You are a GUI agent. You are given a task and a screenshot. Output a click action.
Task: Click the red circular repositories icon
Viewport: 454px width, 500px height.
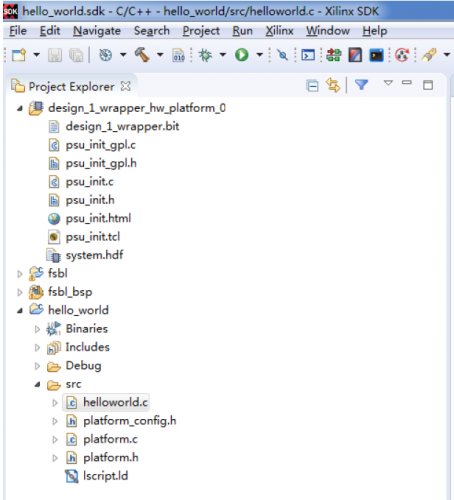coord(402,55)
